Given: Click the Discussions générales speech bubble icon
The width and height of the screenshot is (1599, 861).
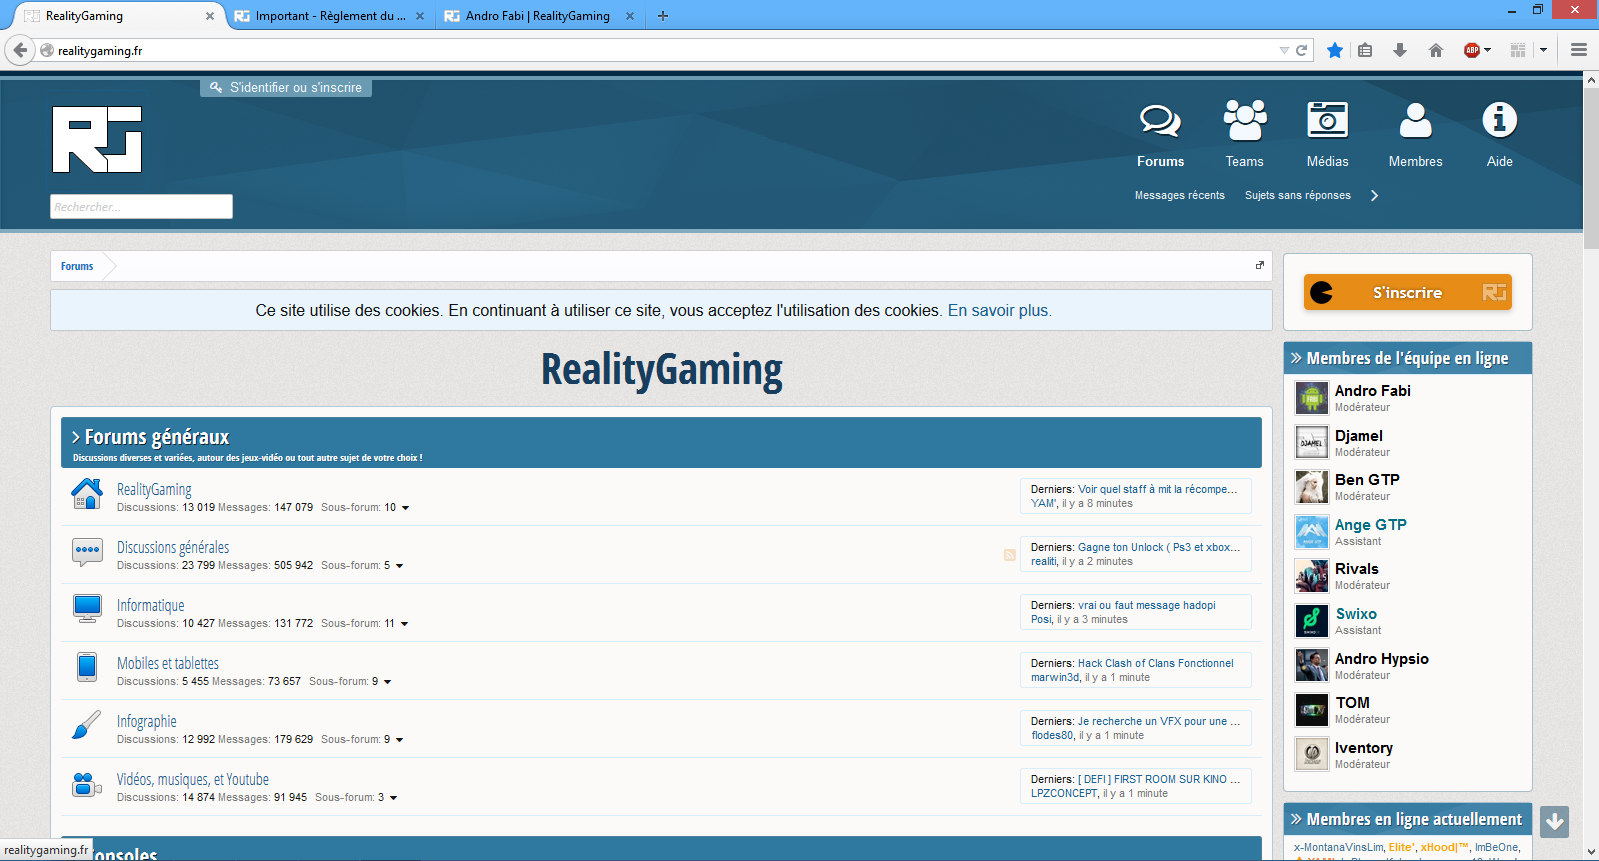Looking at the screenshot, I should [x=87, y=551].
